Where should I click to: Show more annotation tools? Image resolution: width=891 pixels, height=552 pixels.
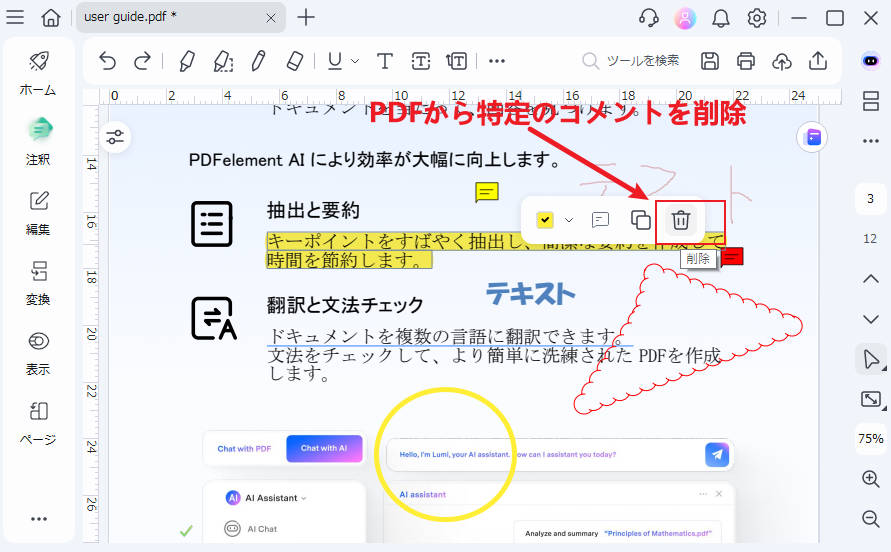pyautogui.click(x=497, y=61)
